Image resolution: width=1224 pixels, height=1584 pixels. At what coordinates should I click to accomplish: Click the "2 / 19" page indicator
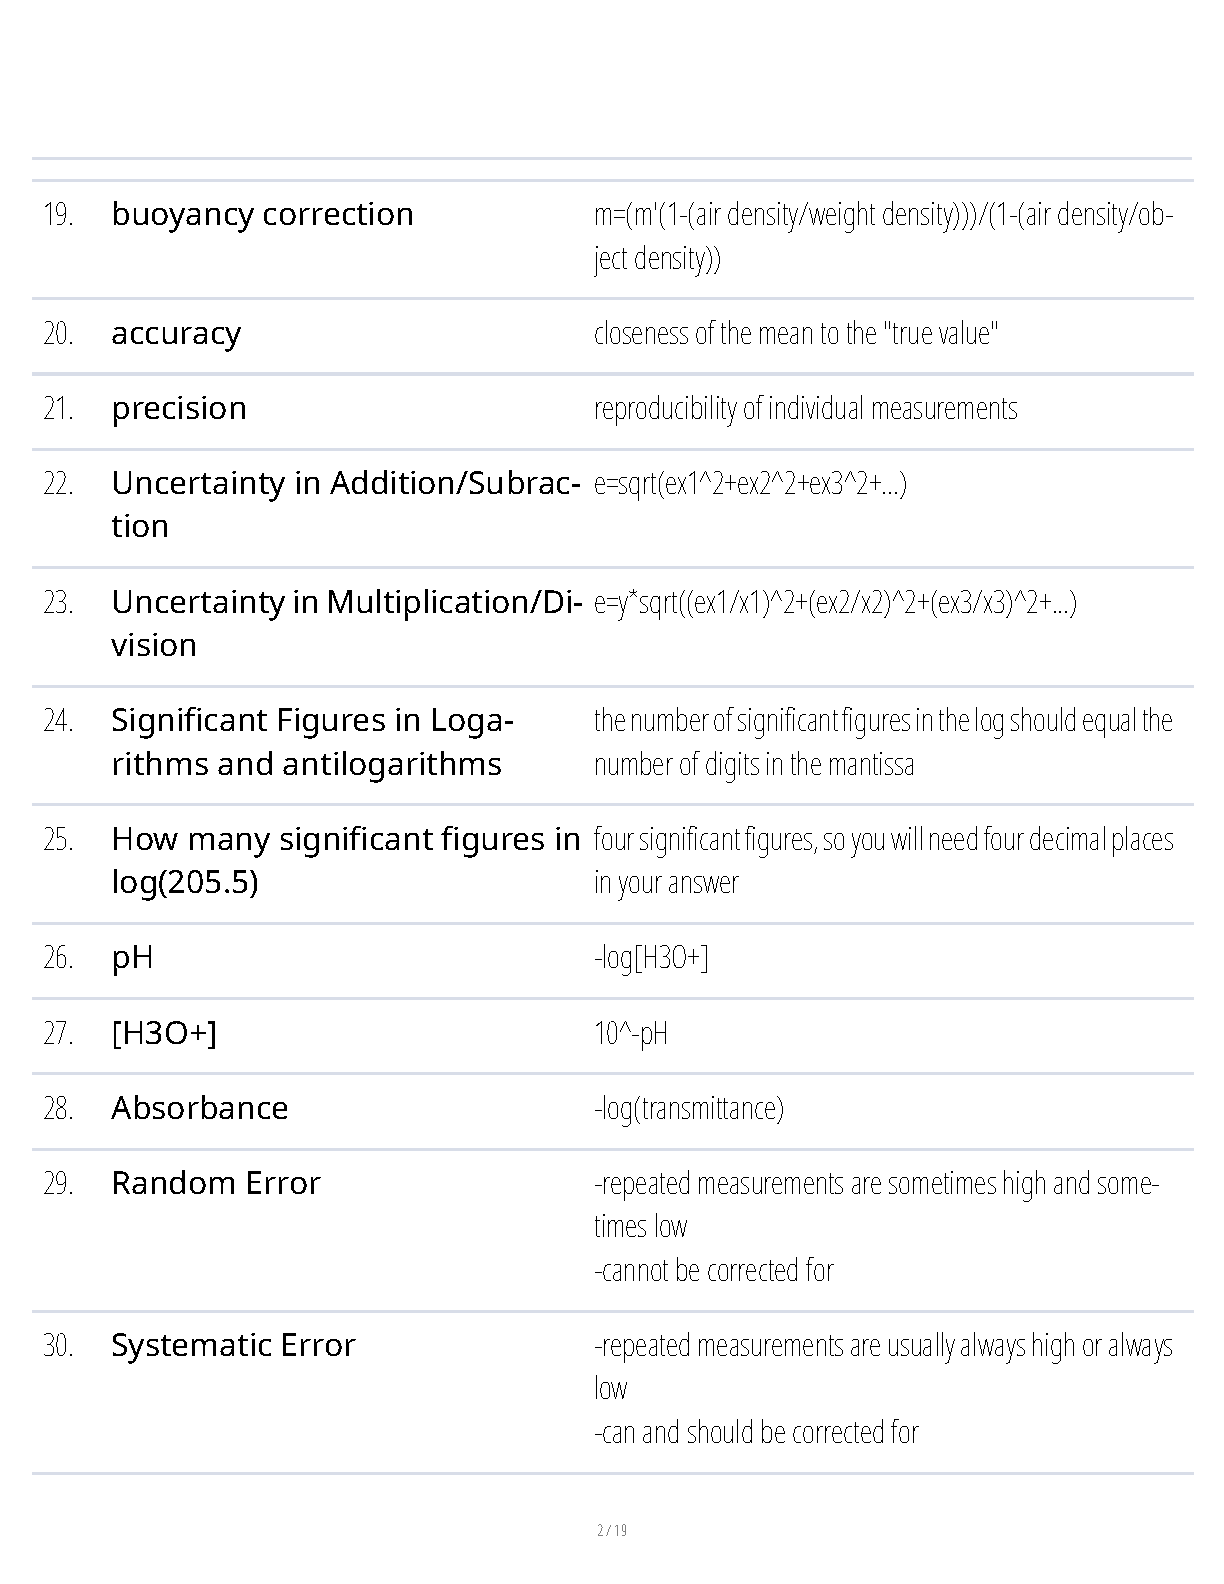pos(611,1530)
